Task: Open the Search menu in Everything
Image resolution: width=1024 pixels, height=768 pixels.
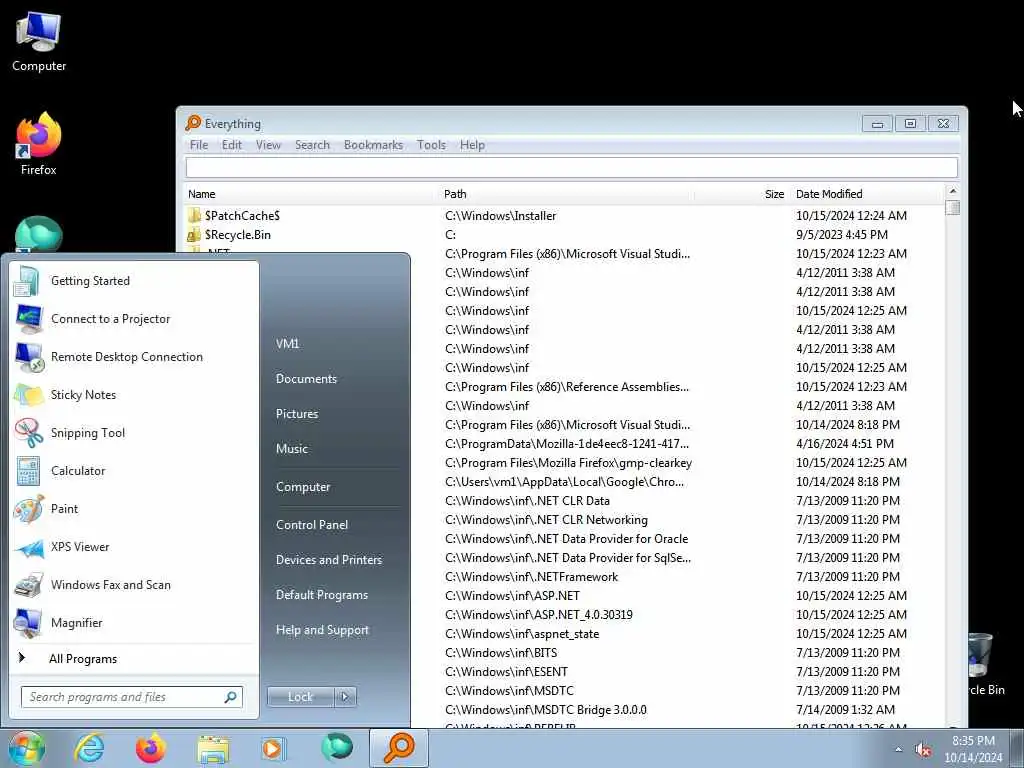Action: click(312, 145)
